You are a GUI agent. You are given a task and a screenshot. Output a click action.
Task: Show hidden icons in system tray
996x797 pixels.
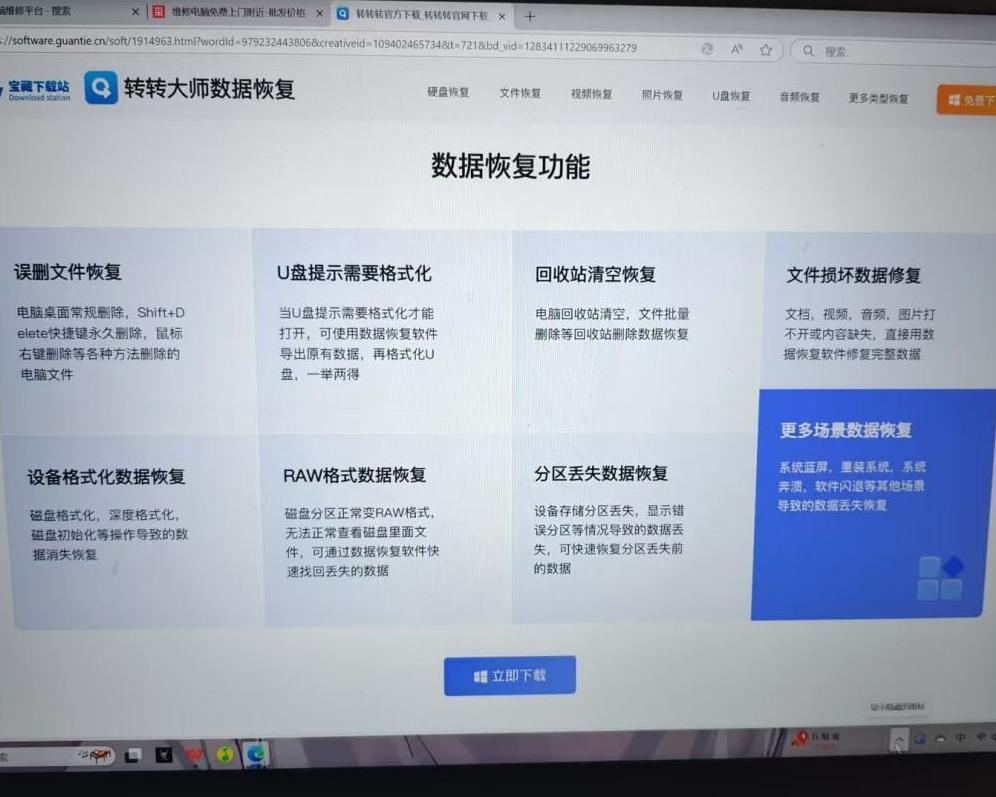tap(898, 739)
